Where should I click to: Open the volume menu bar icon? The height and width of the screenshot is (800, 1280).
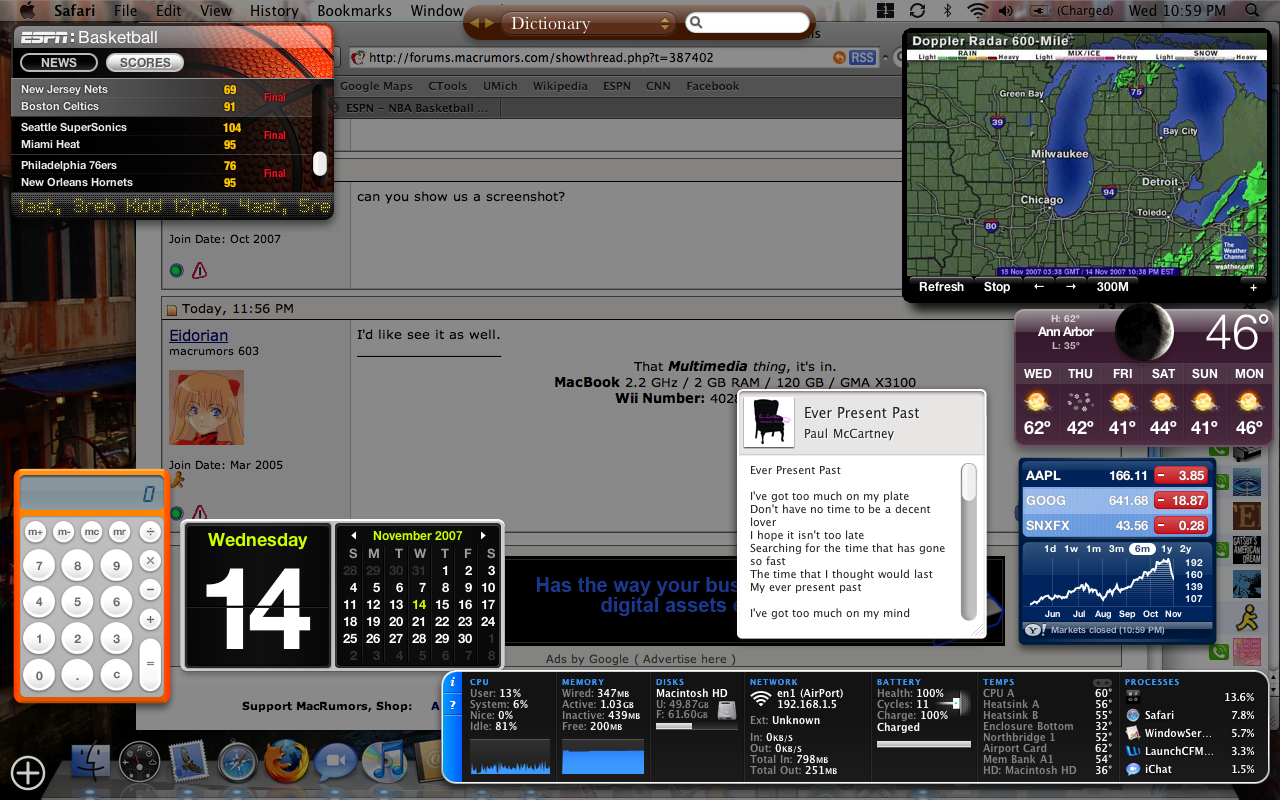(1007, 11)
